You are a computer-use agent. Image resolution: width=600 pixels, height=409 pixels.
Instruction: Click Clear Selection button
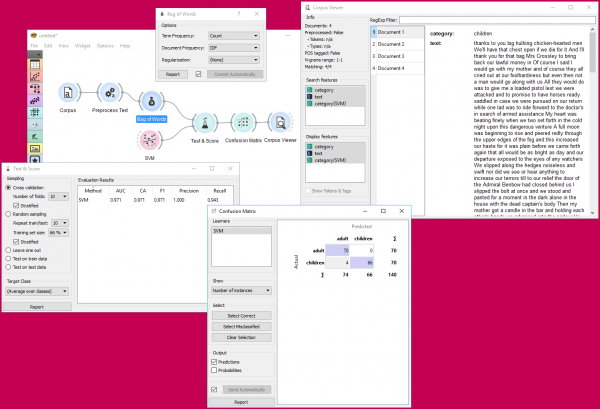tap(241, 337)
